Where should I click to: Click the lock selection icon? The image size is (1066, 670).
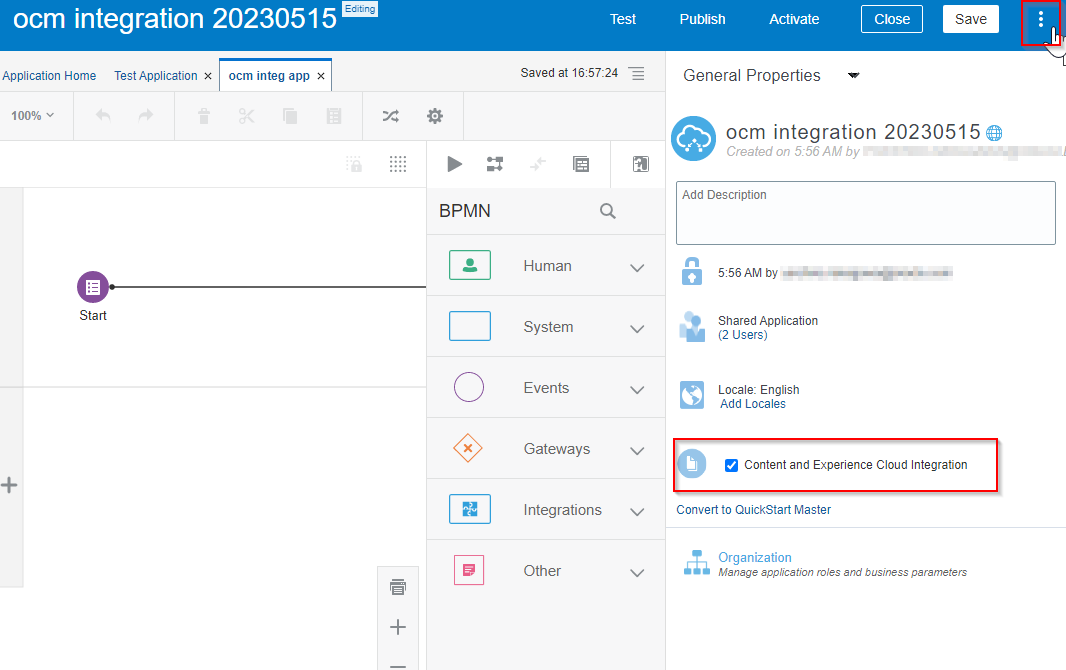pyautogui.click(x=354, y=164)
